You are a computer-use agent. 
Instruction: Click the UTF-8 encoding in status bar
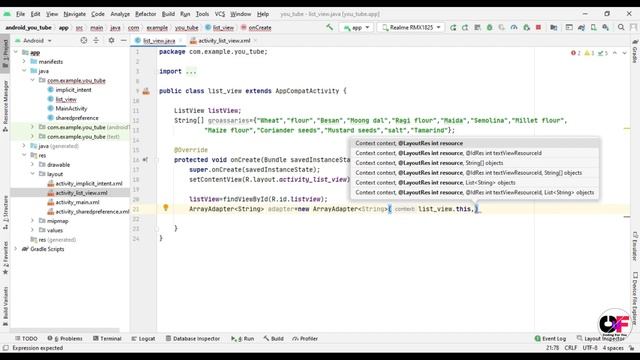590,348
